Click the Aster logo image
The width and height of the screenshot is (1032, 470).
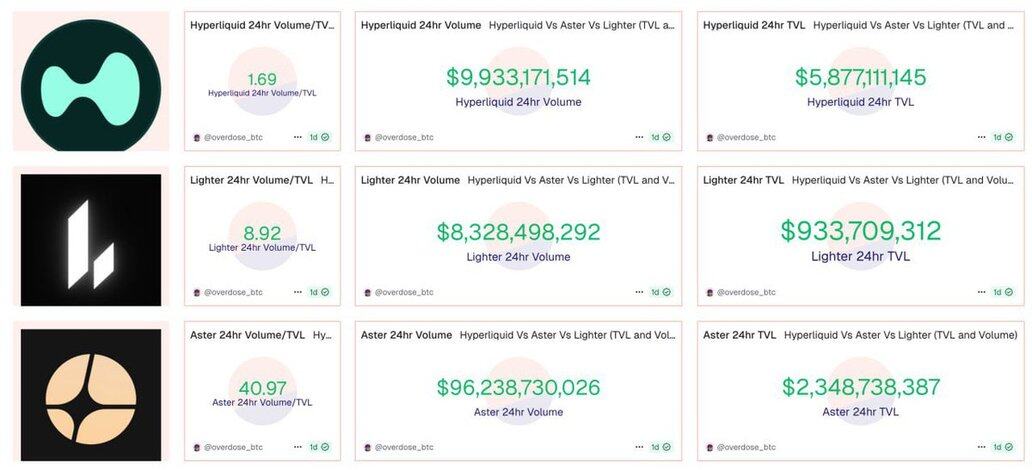pyautogui.click(x=91, y=392)
